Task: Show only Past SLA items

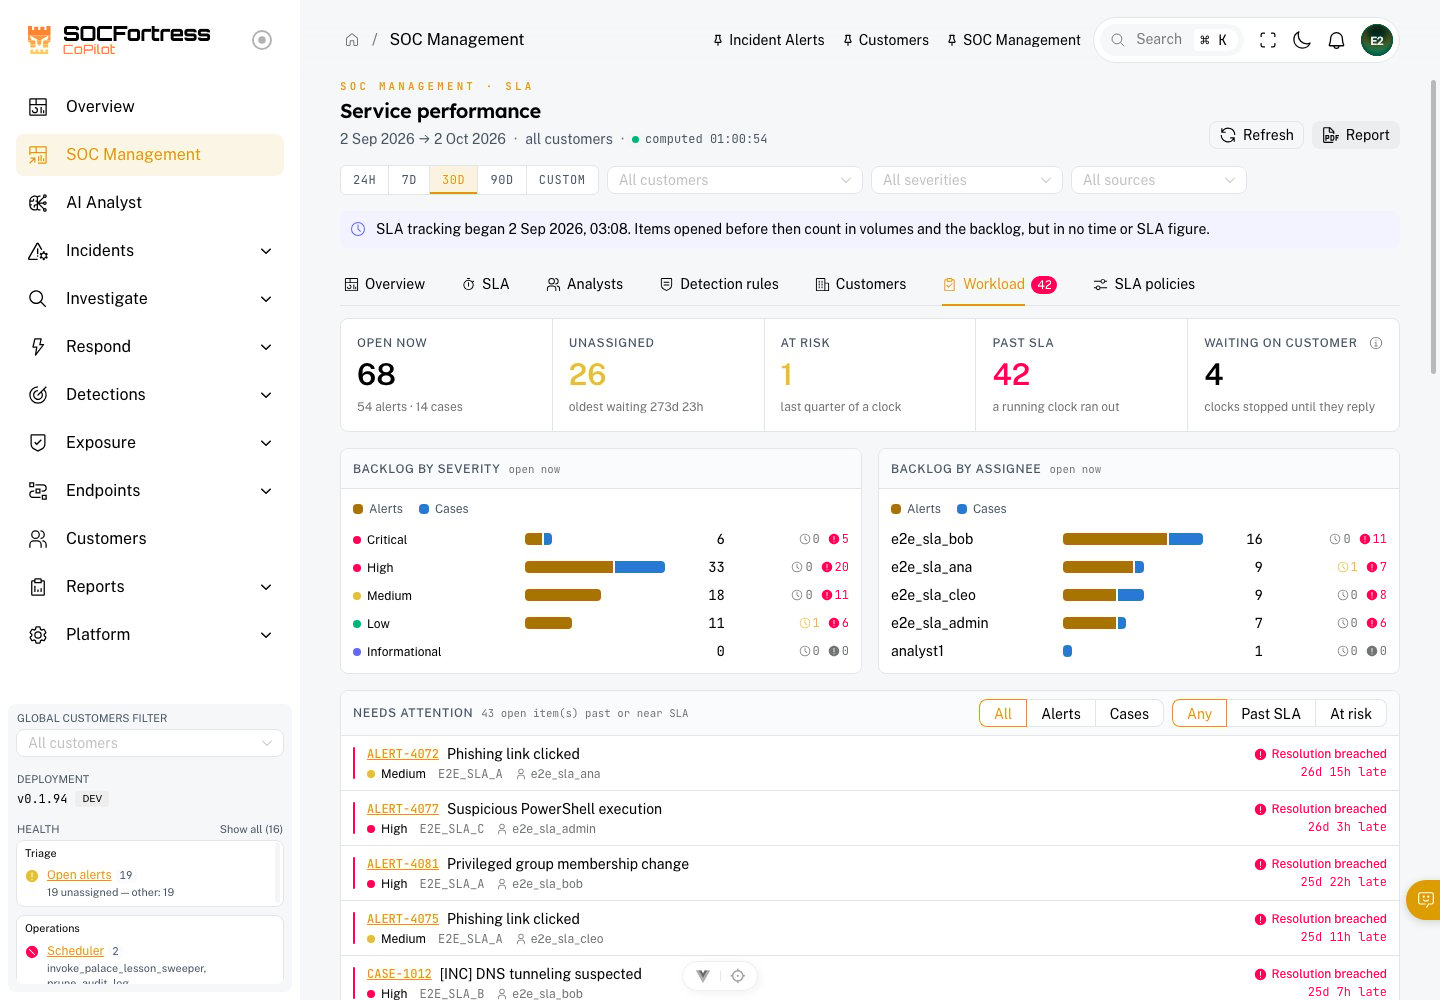Action: point(1271,713)
